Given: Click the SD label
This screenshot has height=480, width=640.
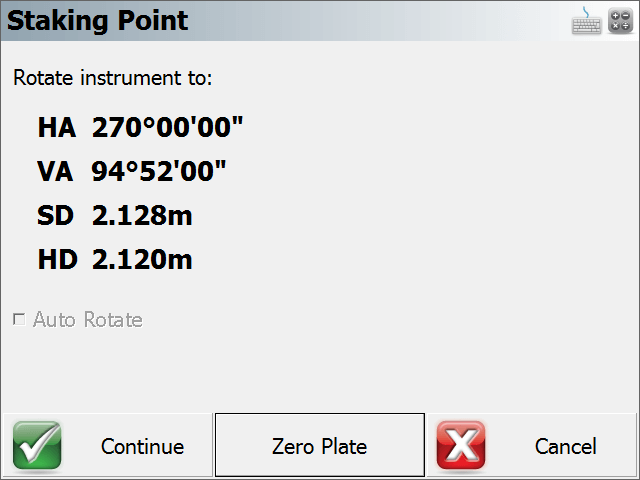Looking at the screenshot, I should pyautogui.click(x=56, y=216).
